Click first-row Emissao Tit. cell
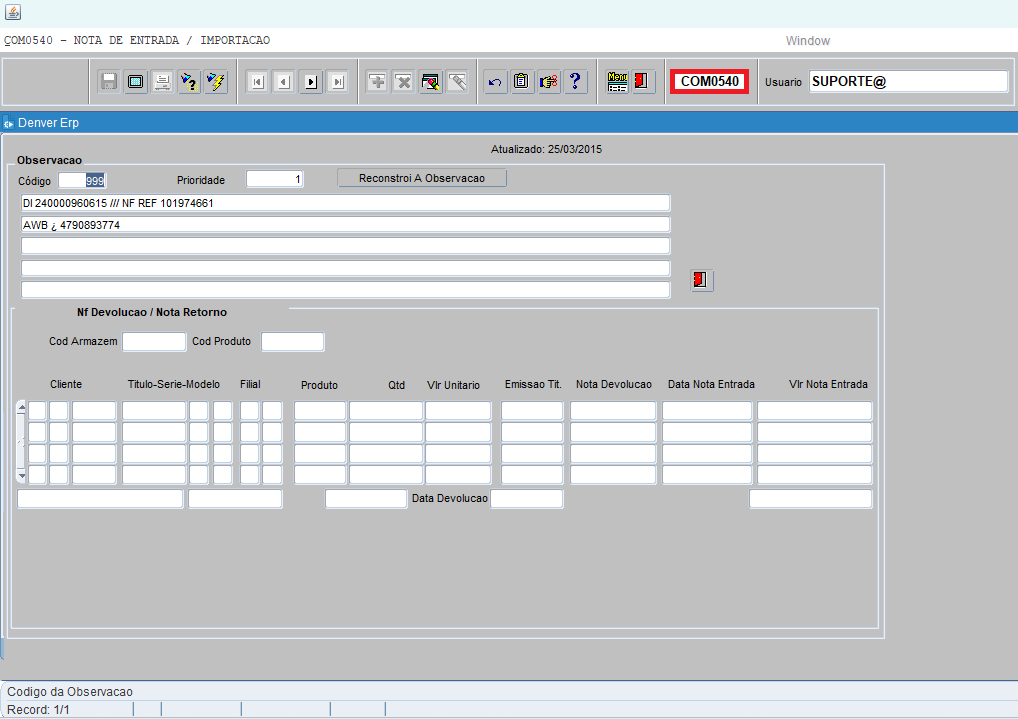This screenshot has height=719, width=1018. (x=532, y=410)
